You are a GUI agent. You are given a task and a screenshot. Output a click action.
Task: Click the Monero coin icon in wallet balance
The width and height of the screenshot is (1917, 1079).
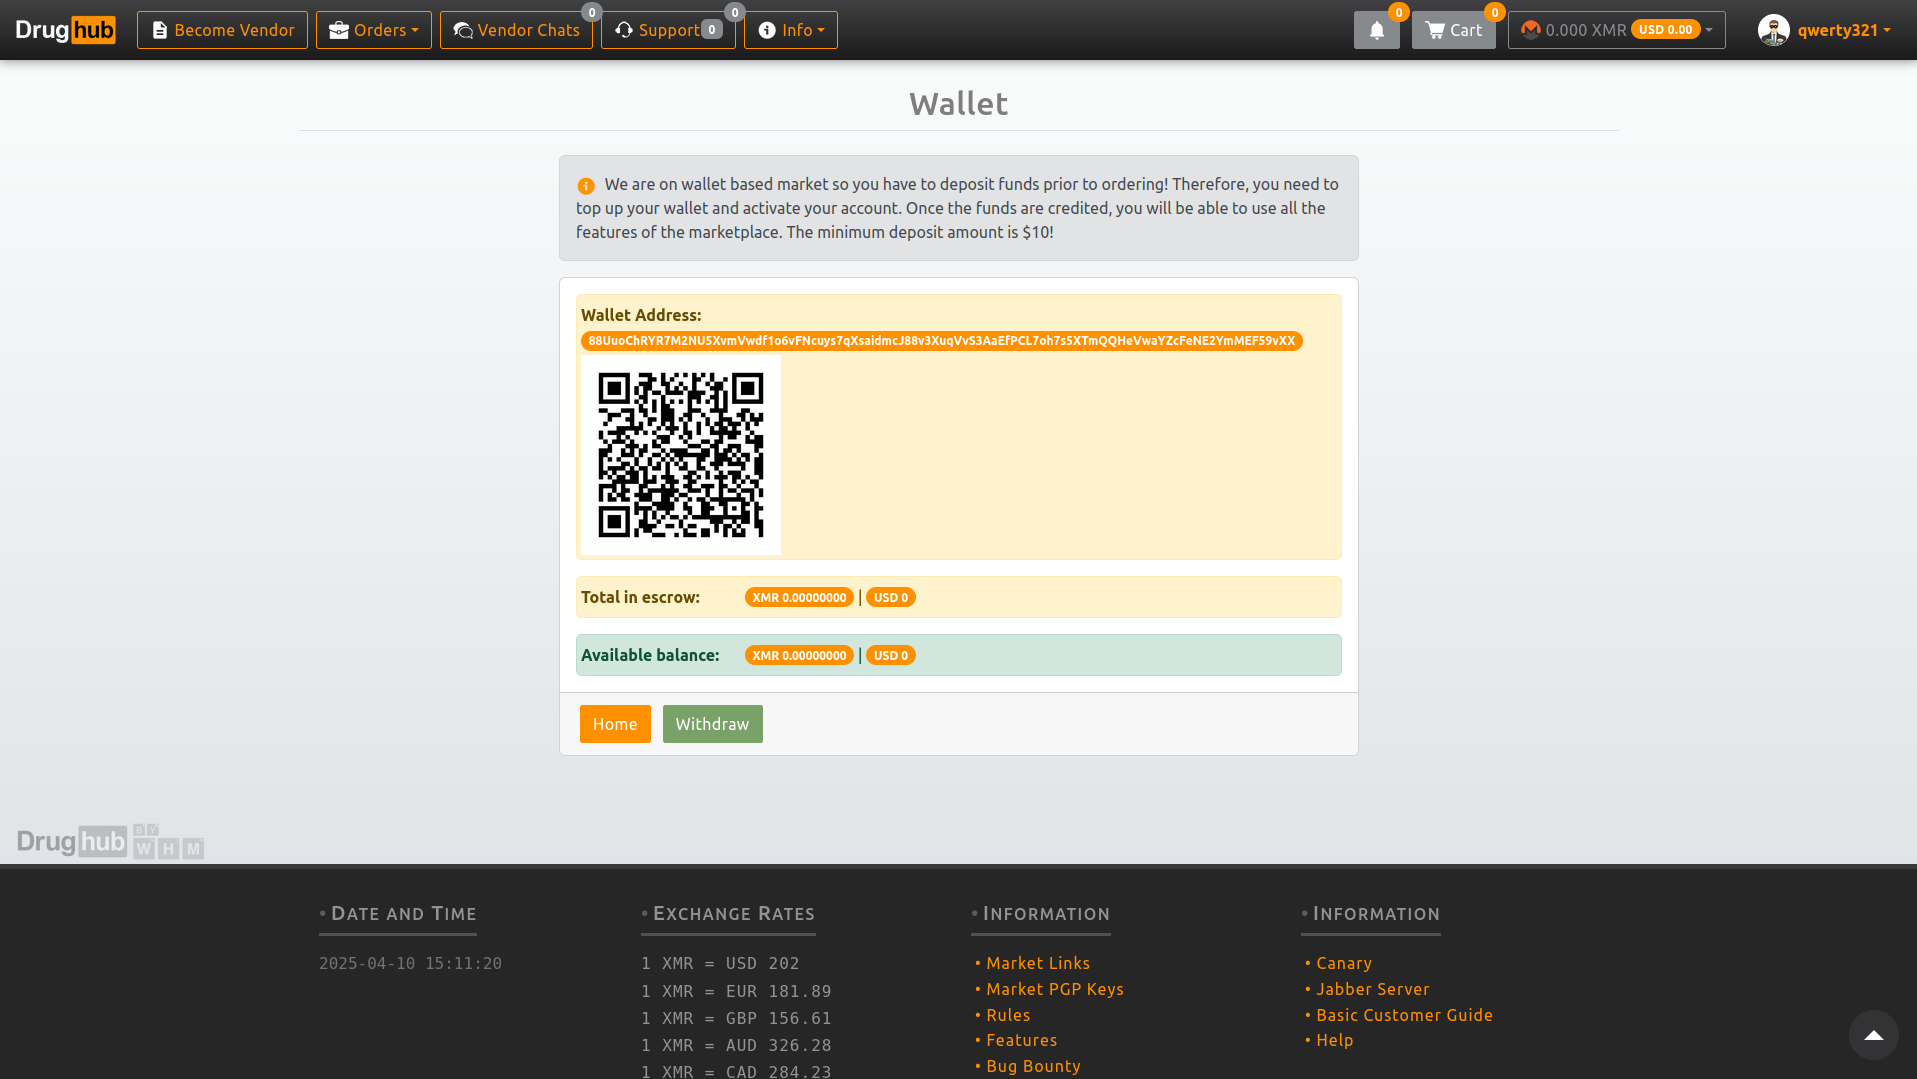coord(1530,29)
